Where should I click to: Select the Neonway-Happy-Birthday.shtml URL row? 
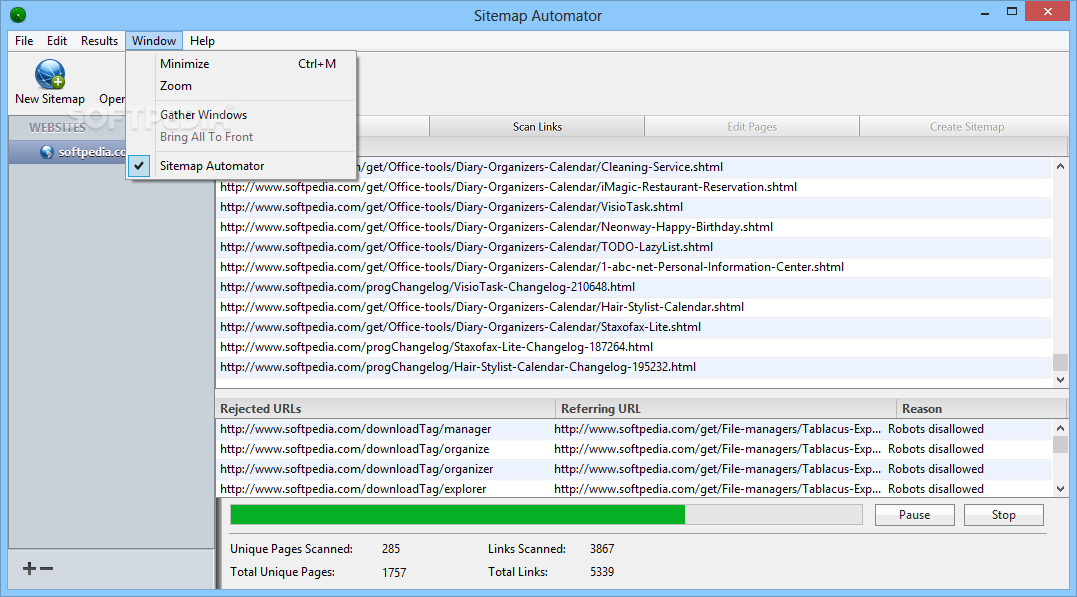[x=634, y=227]
